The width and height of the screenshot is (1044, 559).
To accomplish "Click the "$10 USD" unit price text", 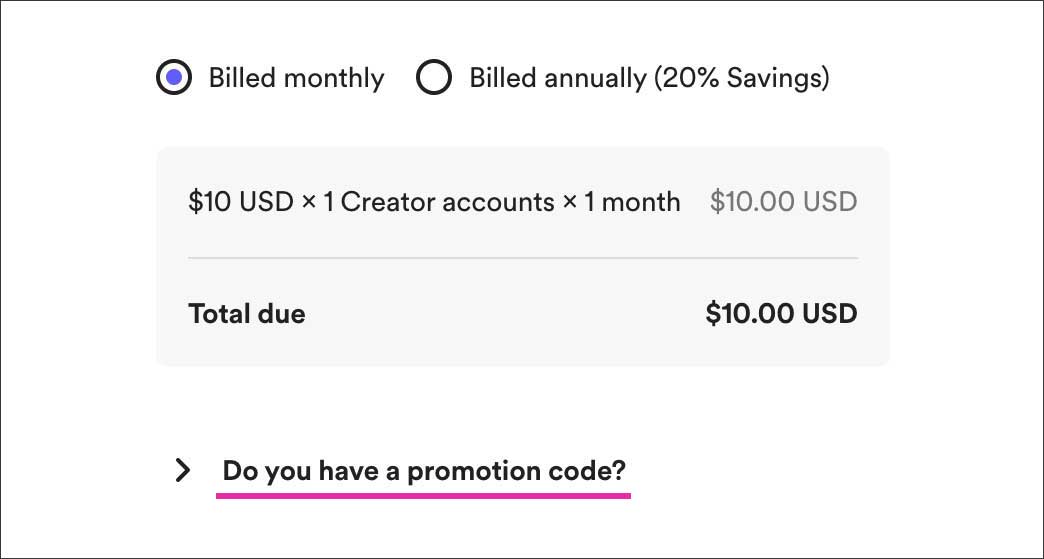I will tap(239, 202).
